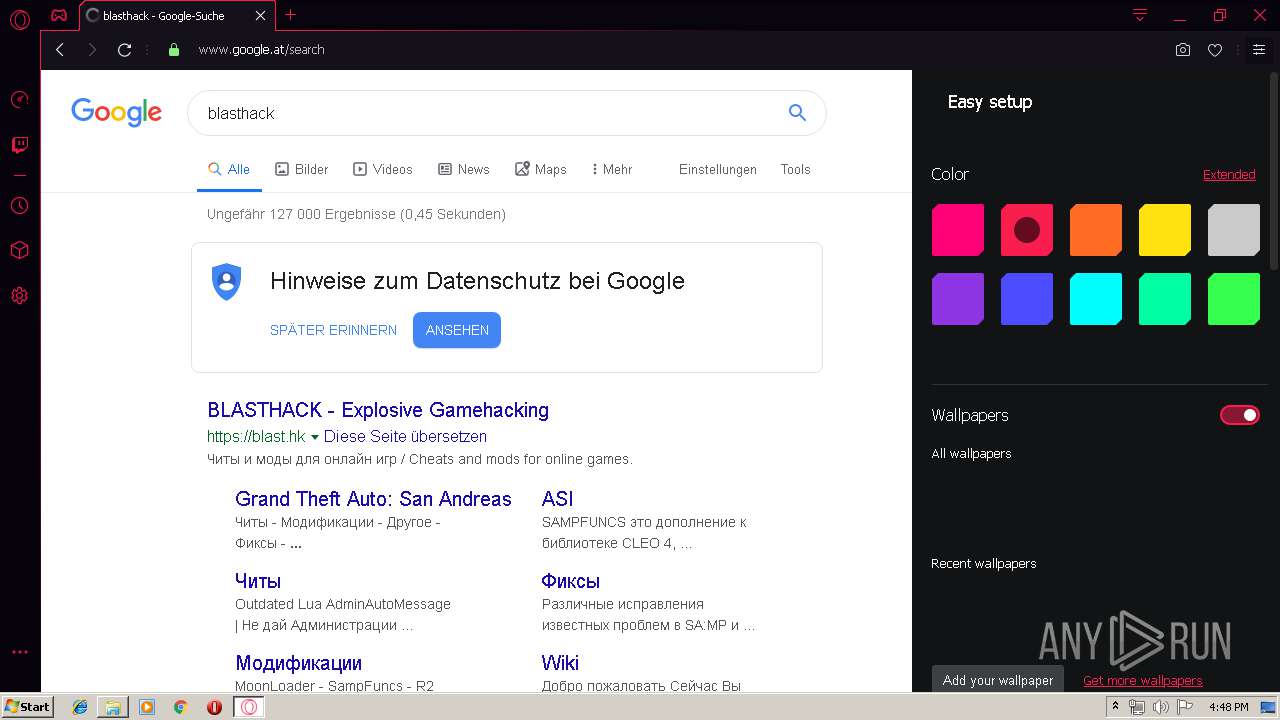The height and width of the screenshot is (720, 1280).
Task: Open Grand Theft Auto: San Andreas sitelink
Action: click(373, 499)
